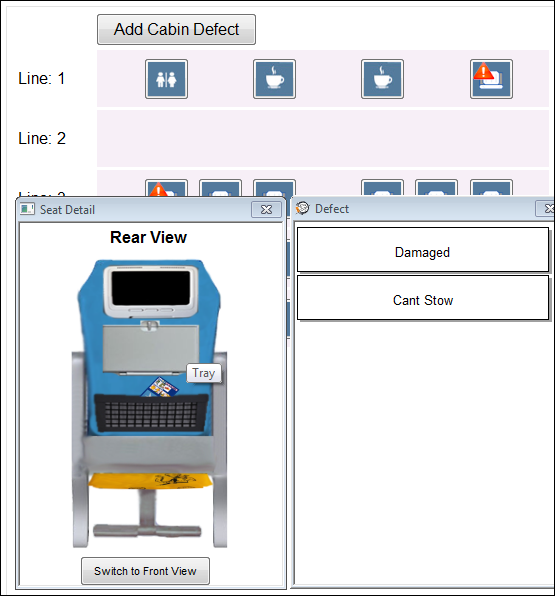Switch to Front View of the seat
555x596 pixels.
145,571
